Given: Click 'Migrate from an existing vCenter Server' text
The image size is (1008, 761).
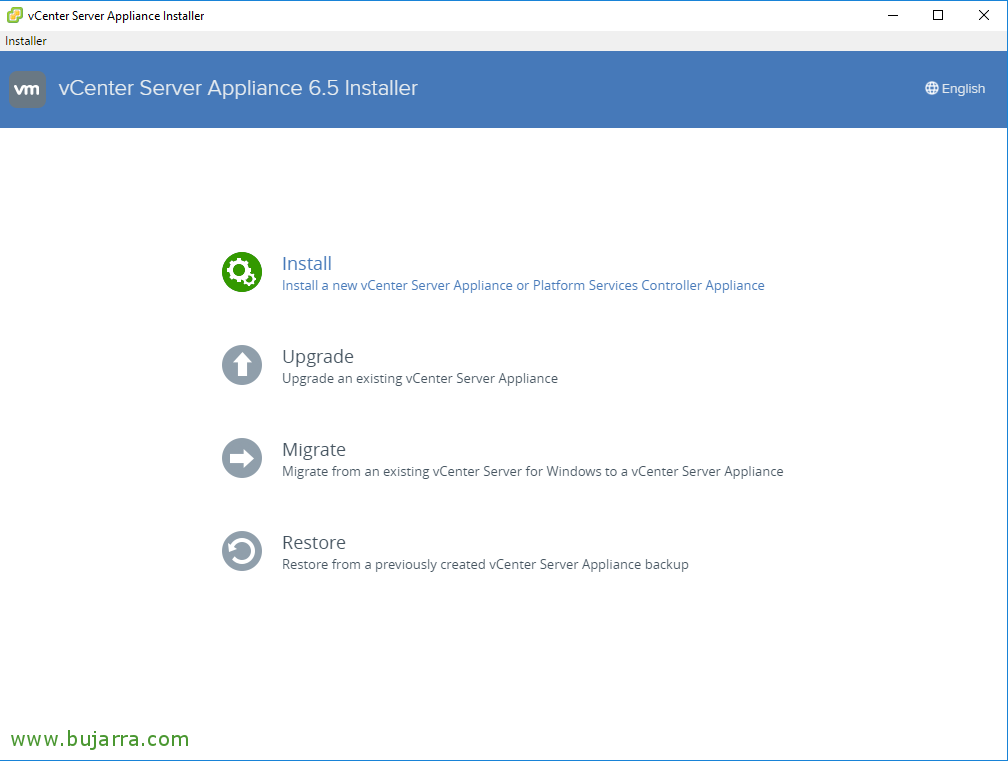Looking at the screenshot, I should [532, 471].
